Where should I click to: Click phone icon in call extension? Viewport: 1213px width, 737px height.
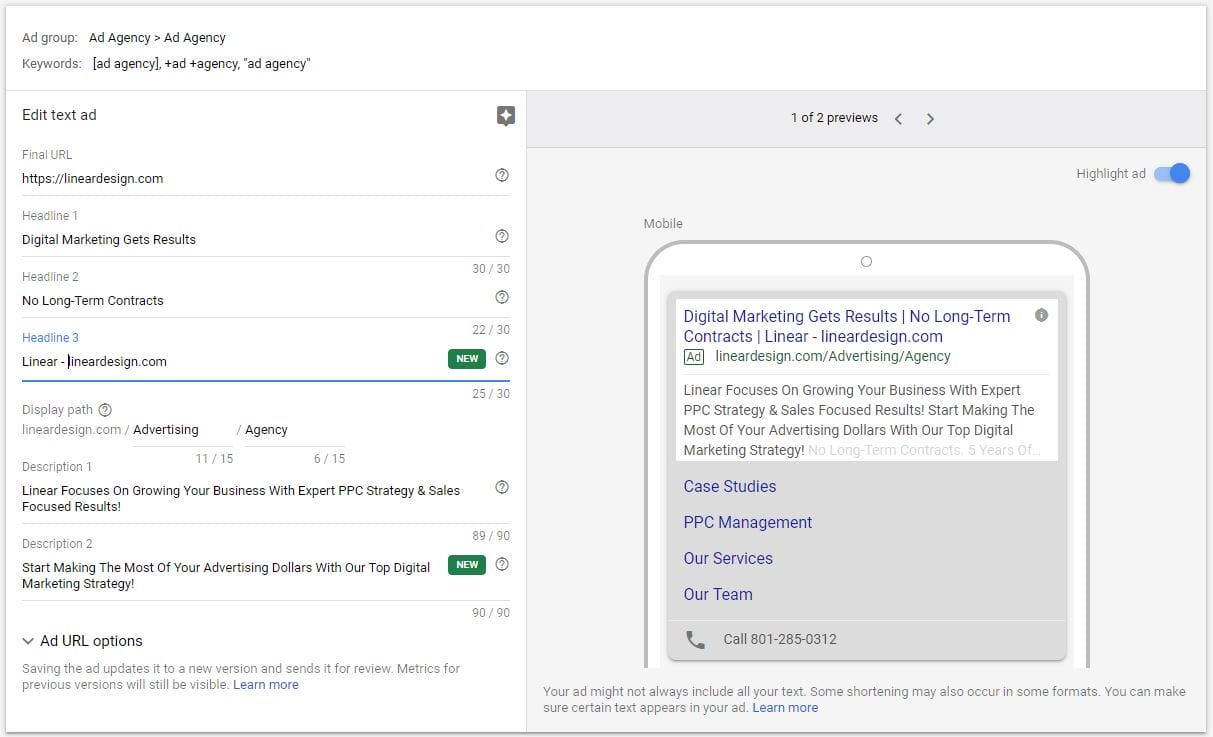click(695, 640)
